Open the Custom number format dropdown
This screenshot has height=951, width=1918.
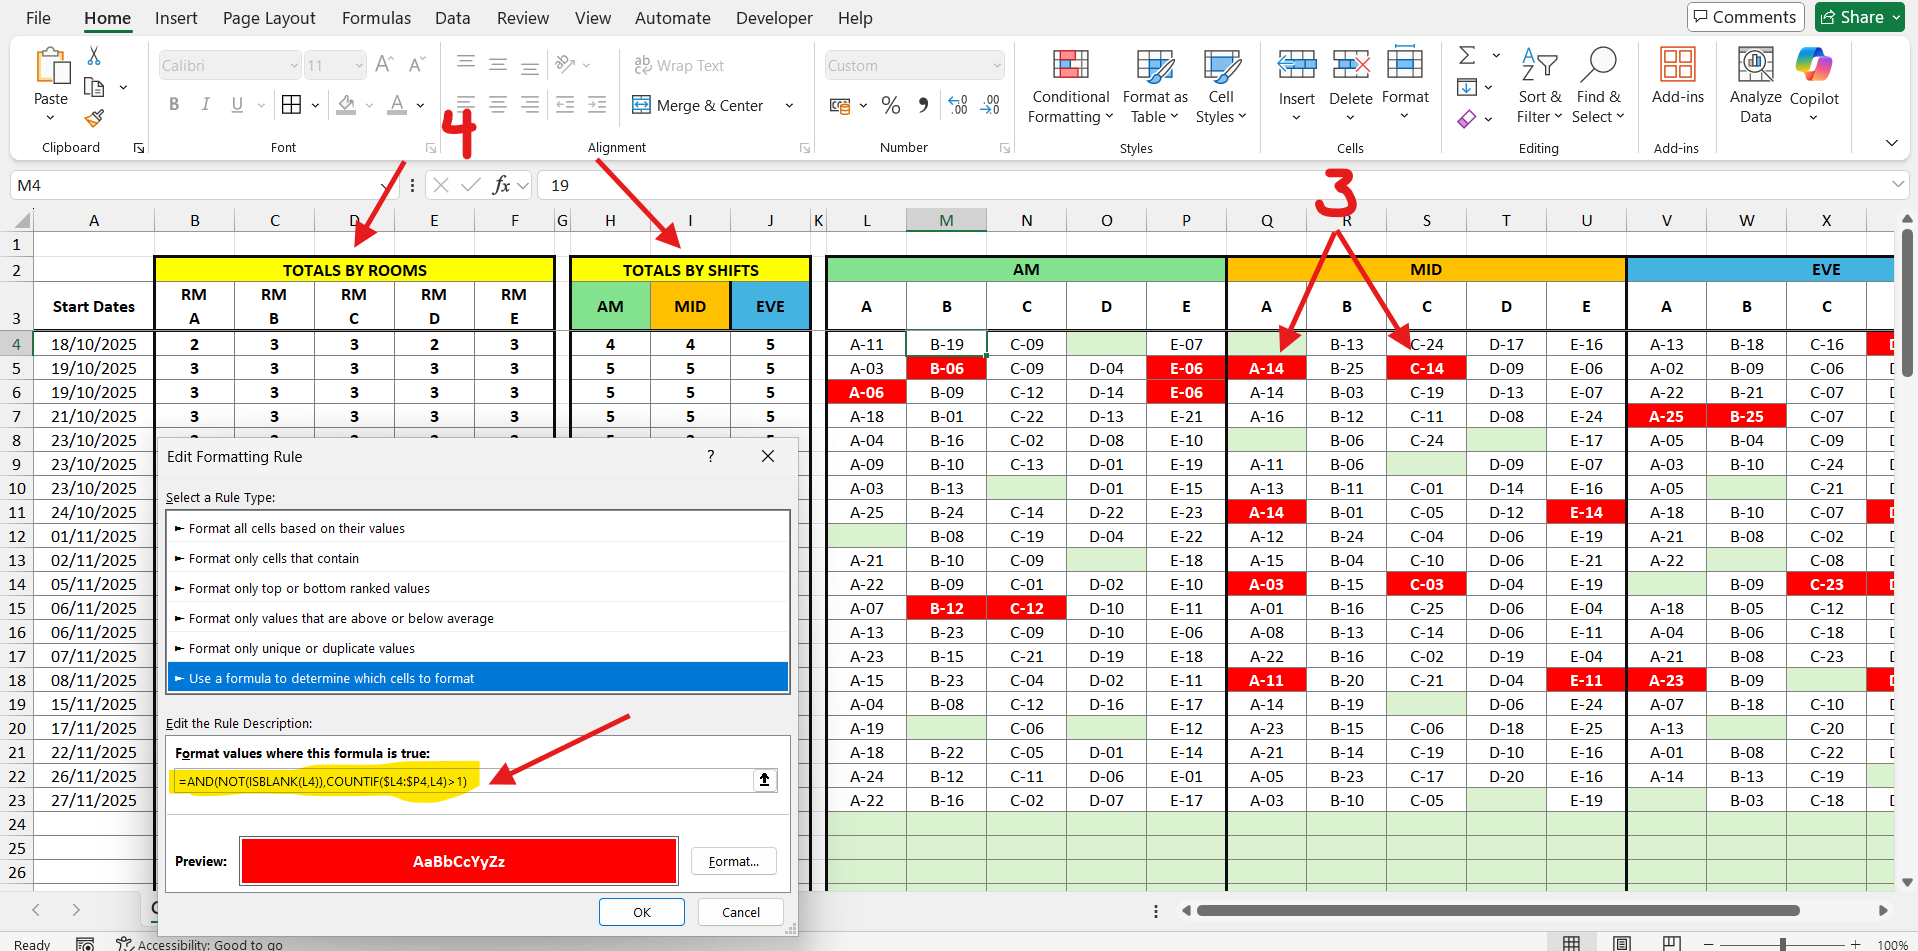tap(997, 66)
